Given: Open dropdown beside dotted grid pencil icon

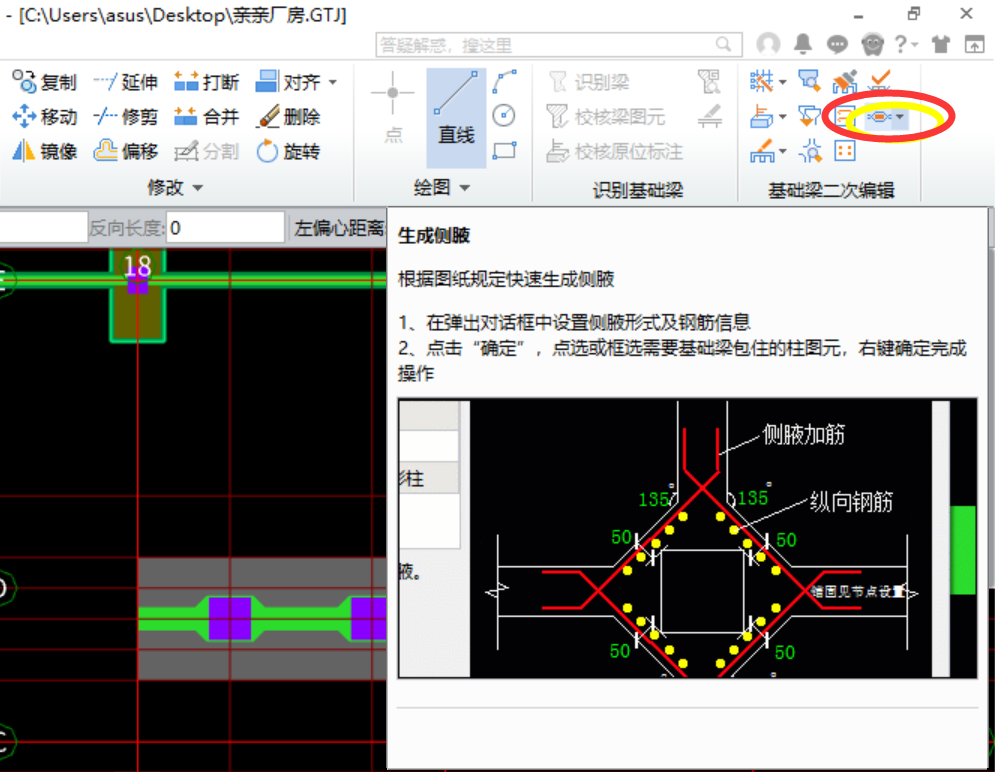Looking at the screenshot, I should point(782,82).
